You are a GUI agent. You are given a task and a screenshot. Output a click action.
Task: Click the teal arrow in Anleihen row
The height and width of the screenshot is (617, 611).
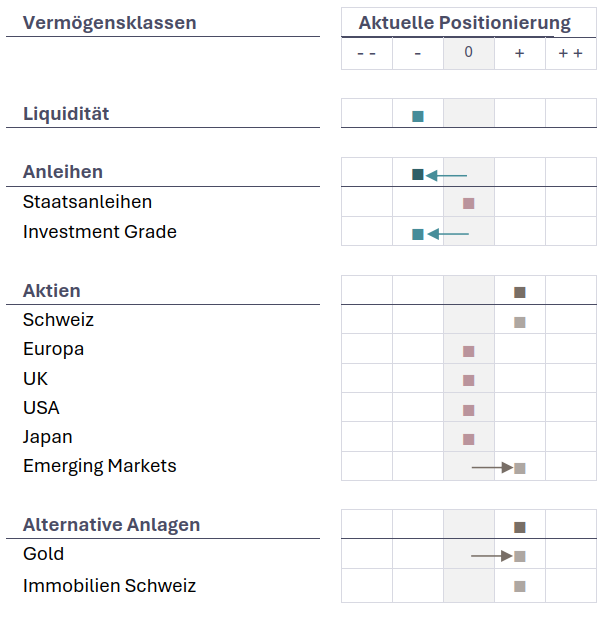point(447,175)
